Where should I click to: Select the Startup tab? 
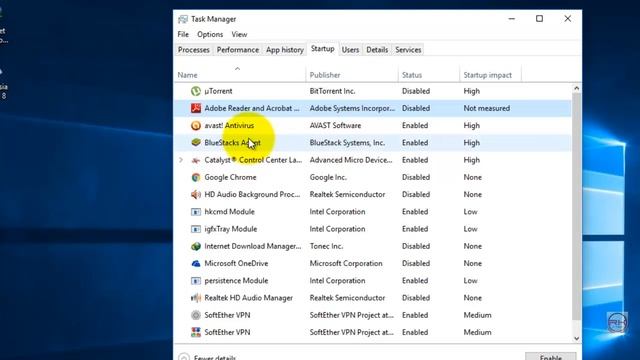[322, 49]
